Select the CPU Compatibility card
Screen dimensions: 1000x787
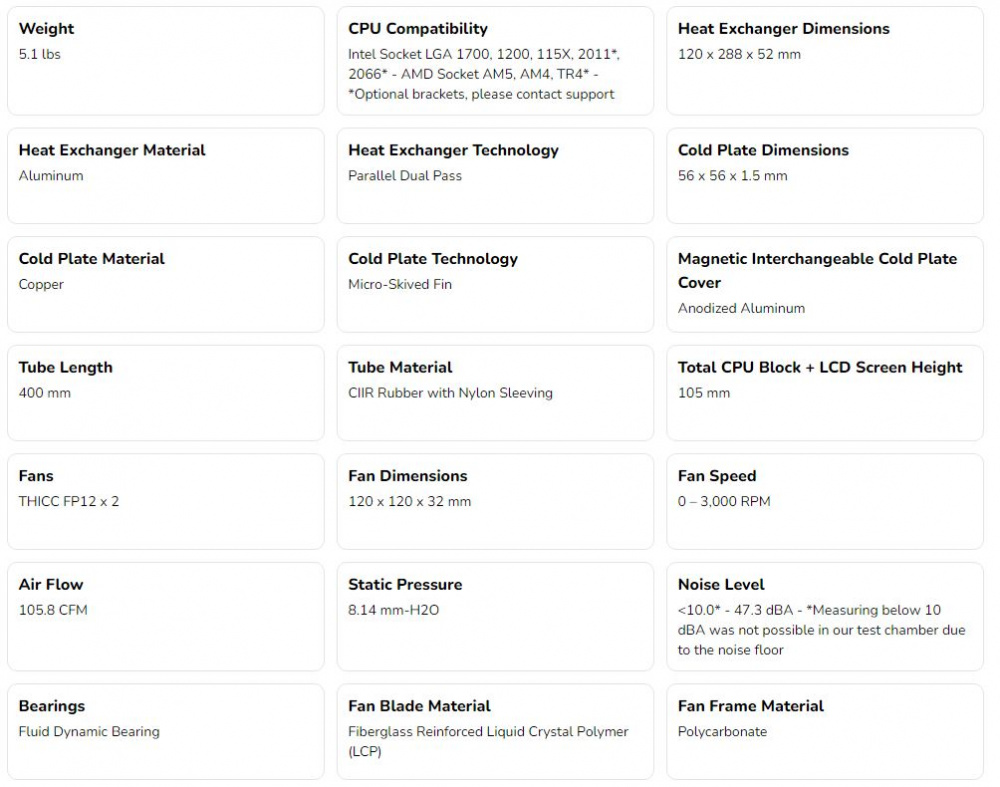pyautogui.click(x=495, y=61)
